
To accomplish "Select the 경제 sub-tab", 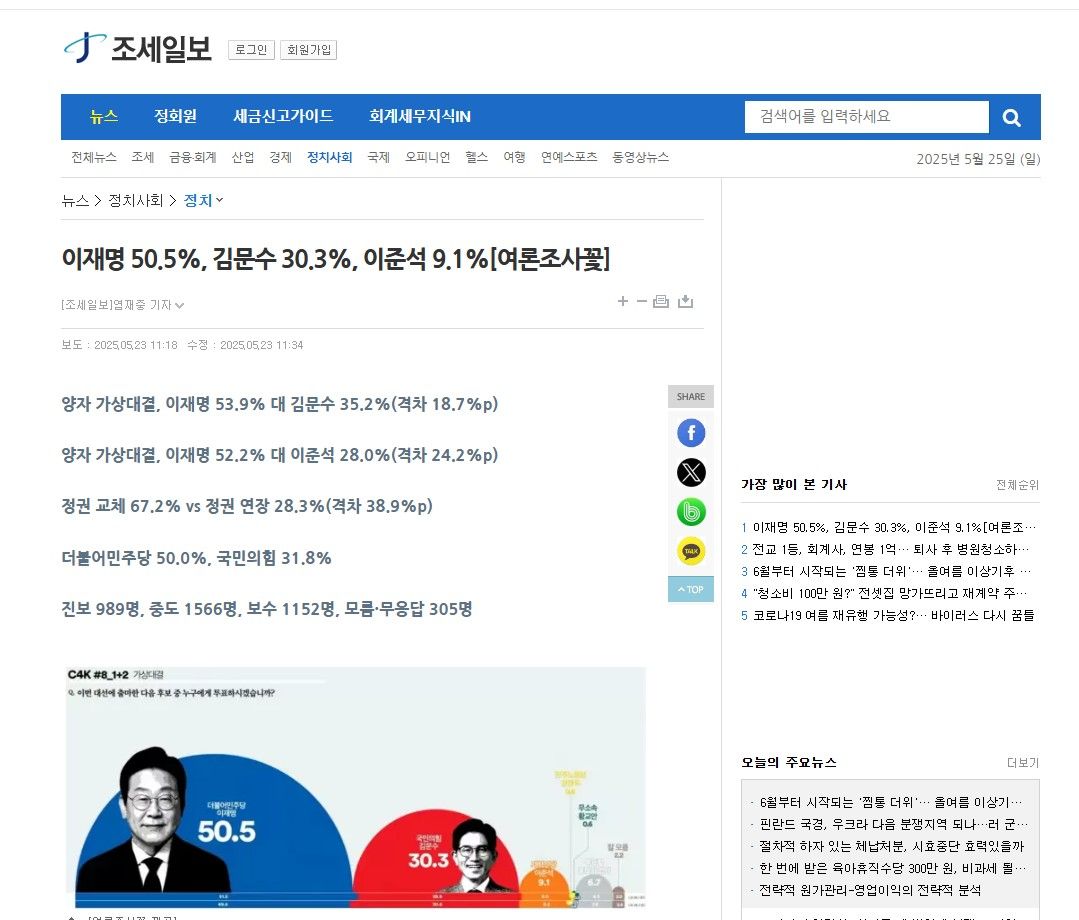I will tap(280, 158).
